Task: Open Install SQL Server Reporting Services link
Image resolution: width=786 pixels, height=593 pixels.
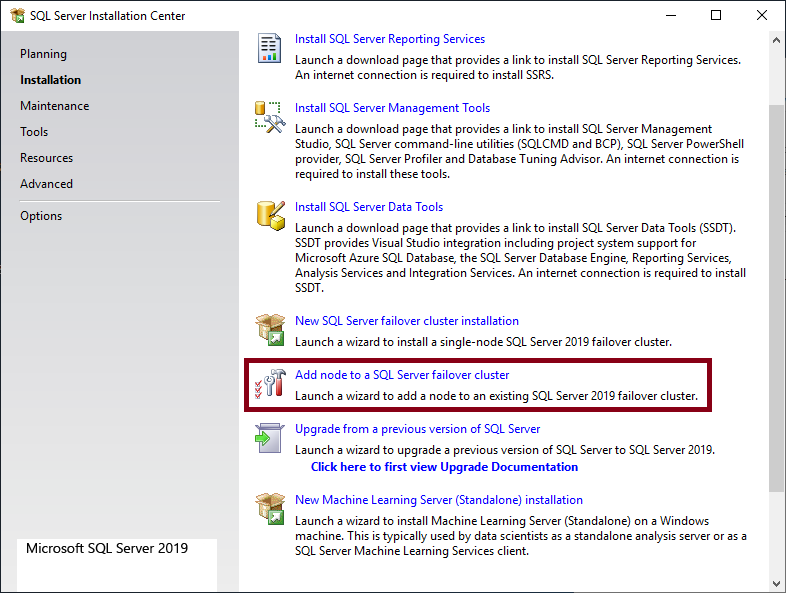Action: 390,39
